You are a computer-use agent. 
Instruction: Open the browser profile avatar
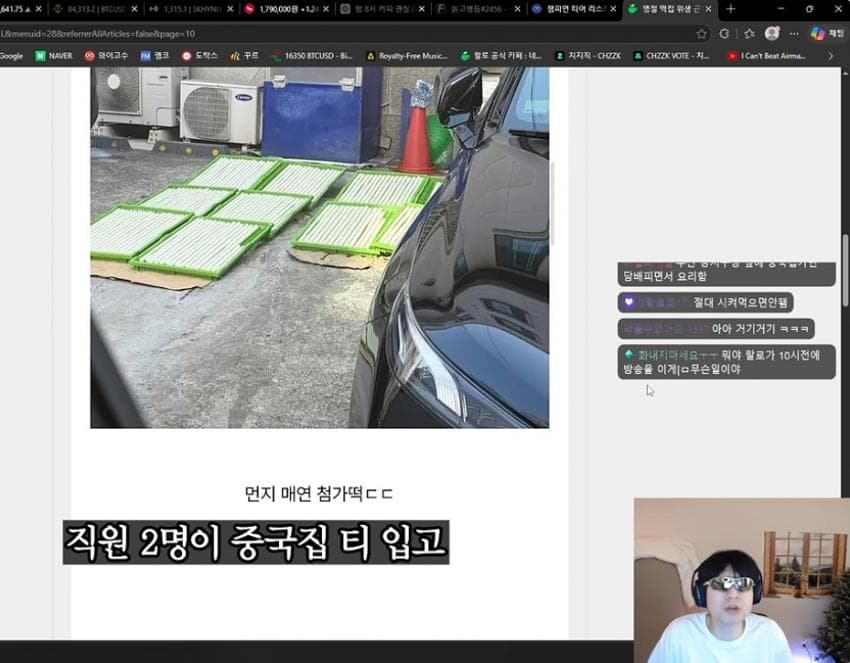pos(772,34)
